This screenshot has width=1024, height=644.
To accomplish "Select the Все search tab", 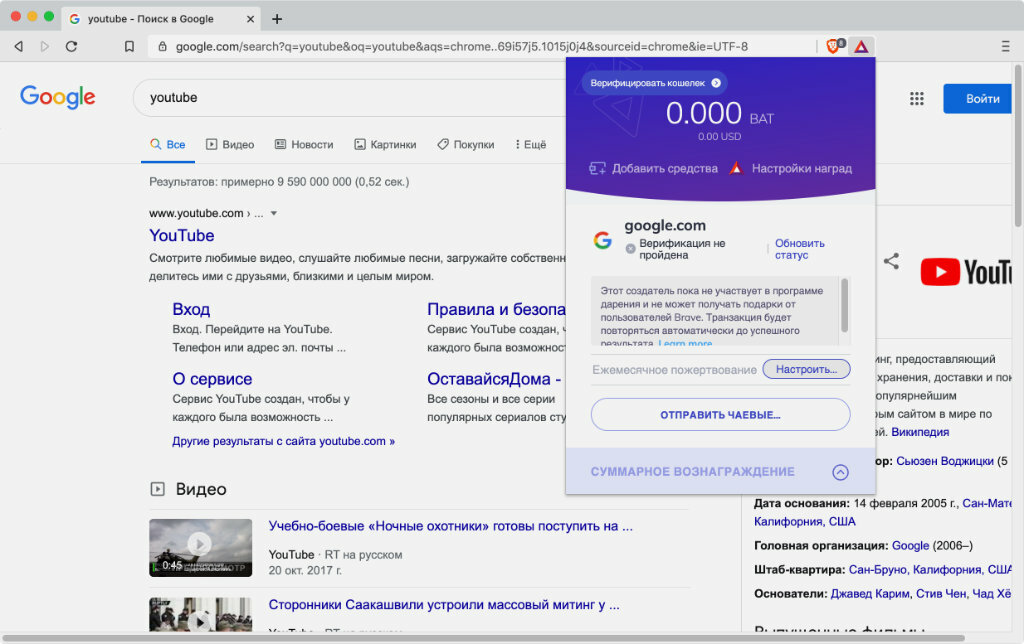I will point(168,144).
